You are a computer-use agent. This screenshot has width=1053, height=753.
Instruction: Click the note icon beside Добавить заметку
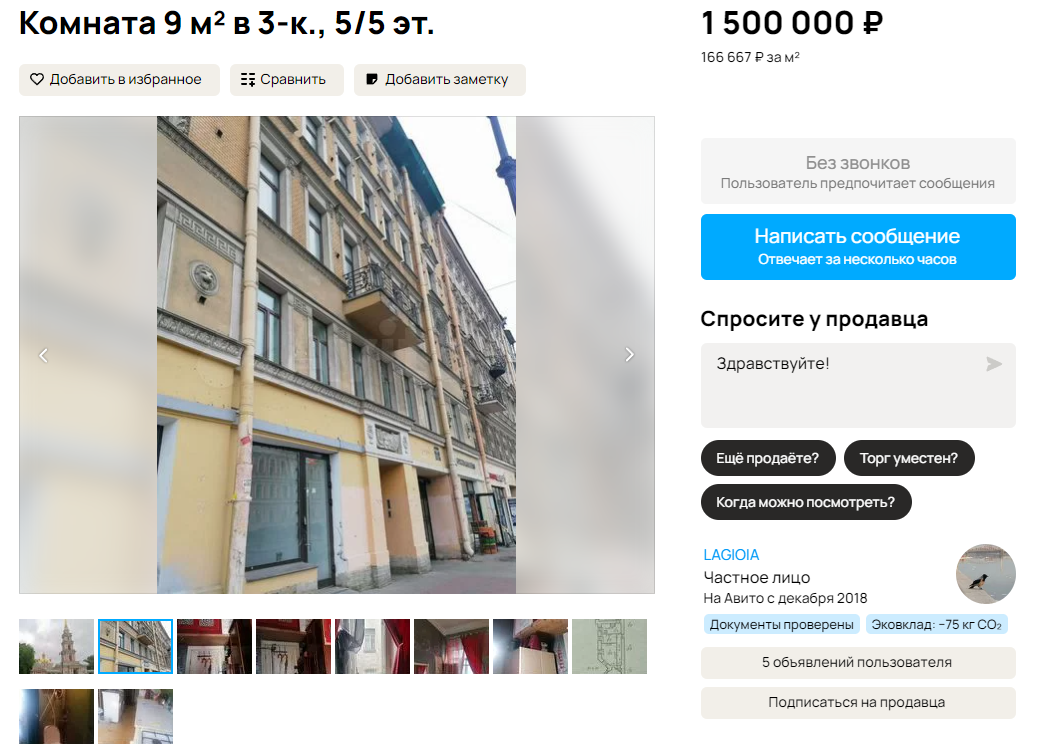pyautogui.click(x=371, y=79)
